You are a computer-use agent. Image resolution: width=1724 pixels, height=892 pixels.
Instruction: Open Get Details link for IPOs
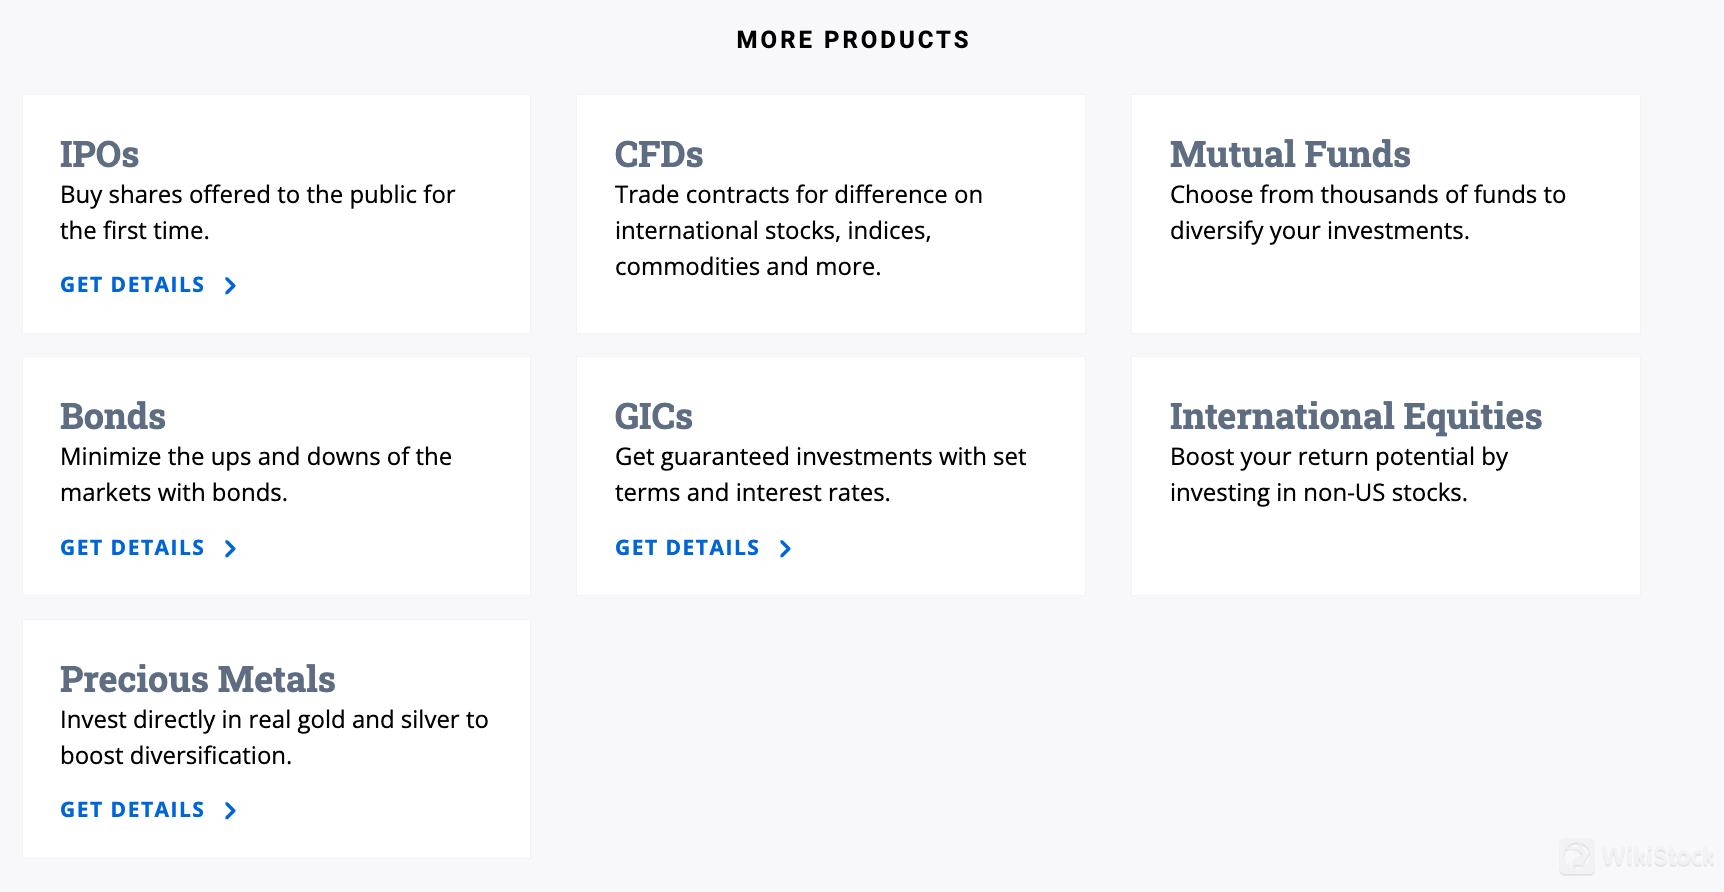coord(132,285)
